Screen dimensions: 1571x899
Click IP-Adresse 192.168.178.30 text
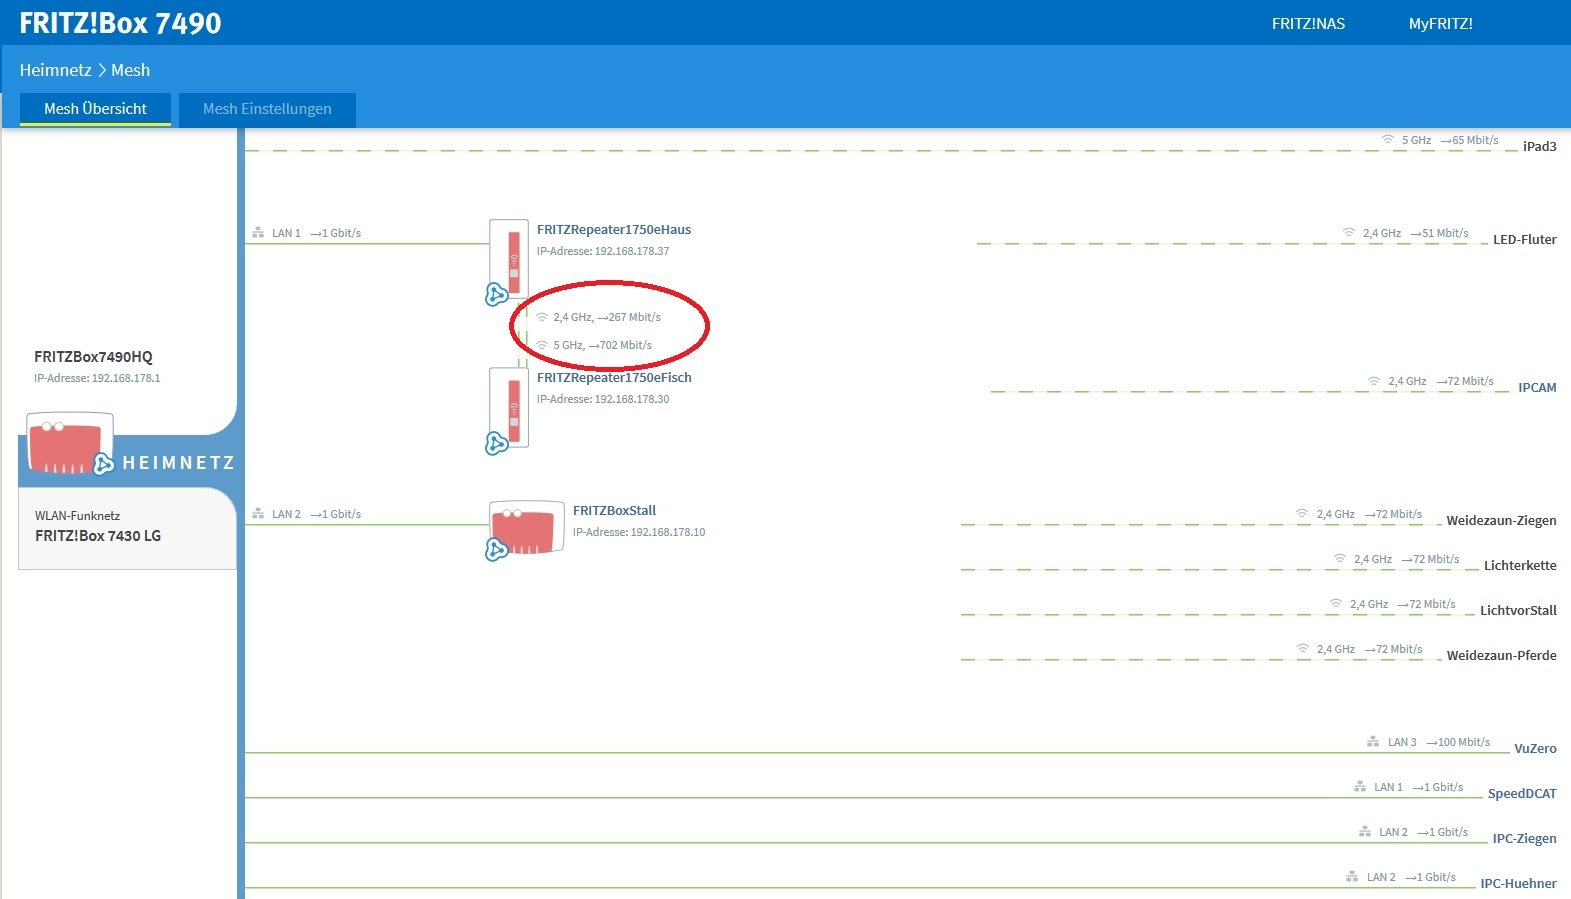[x=603, y=399]
